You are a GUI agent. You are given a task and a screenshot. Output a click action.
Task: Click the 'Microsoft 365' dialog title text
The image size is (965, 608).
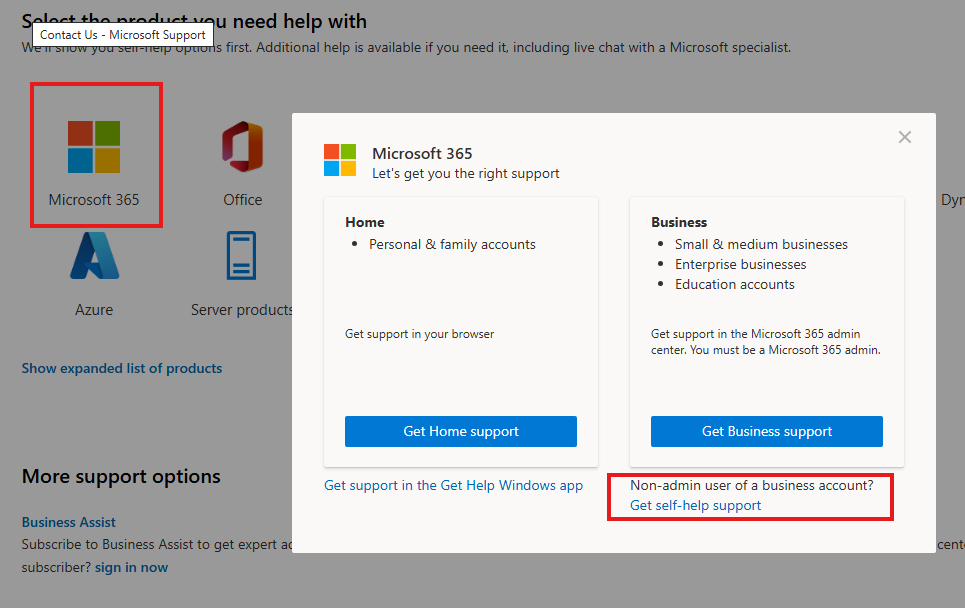coord(422,153)
